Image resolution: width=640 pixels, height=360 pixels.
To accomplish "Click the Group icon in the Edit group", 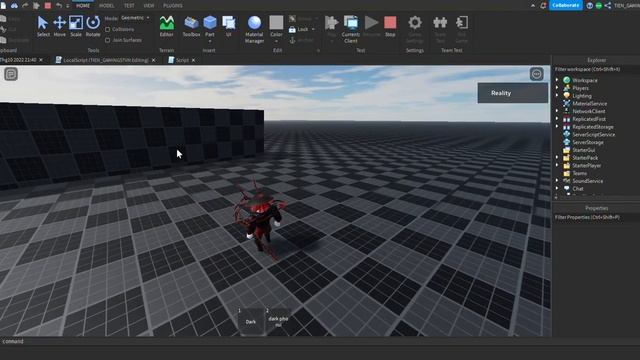I will 292,18.
